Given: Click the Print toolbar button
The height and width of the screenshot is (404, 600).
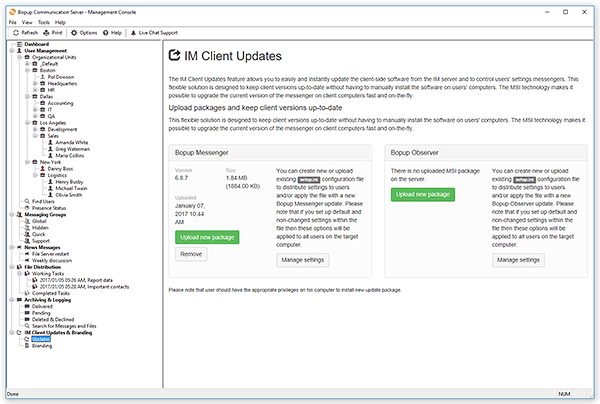Looking at the screenshot, I should (x=53, y=33).
